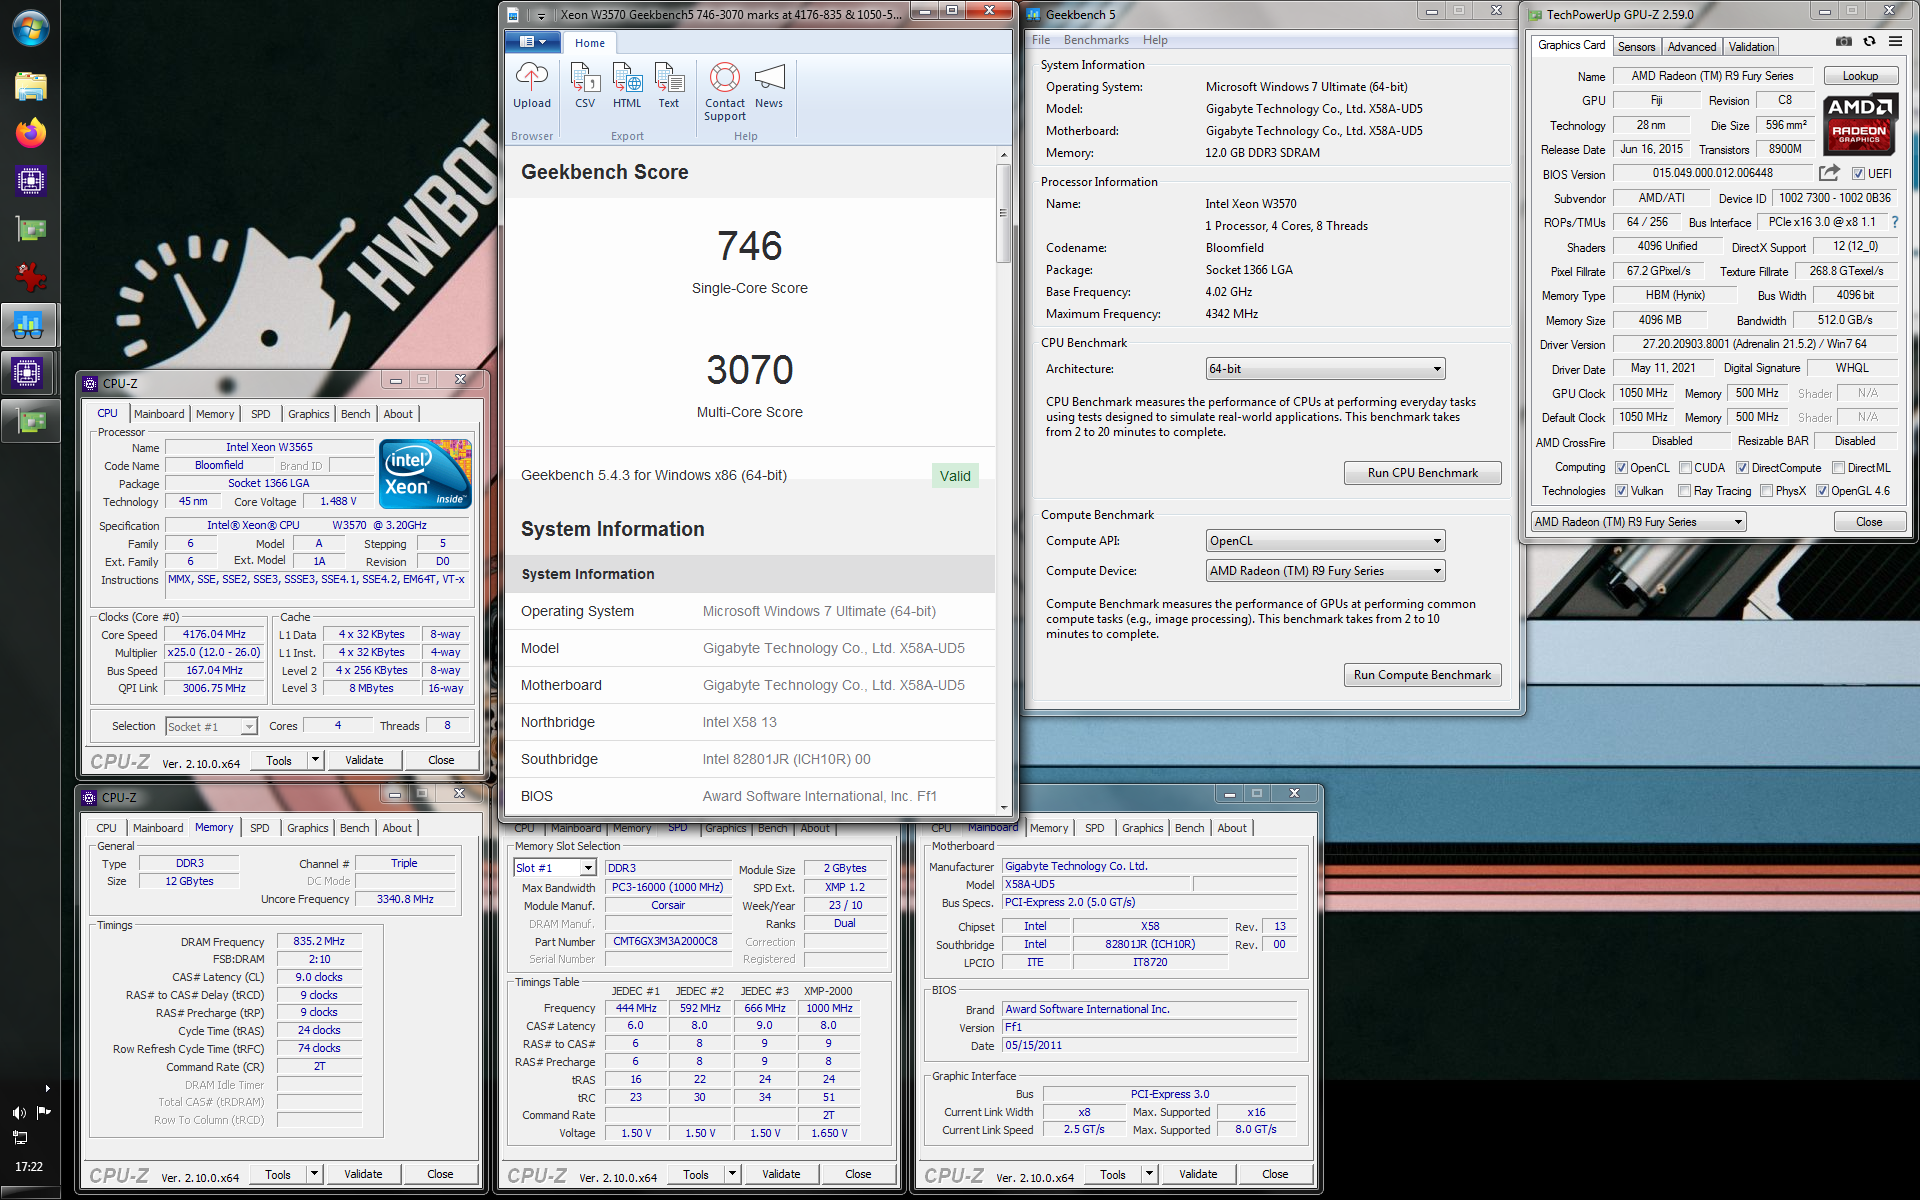Open Contact Support in ribbon
The height and width of the screenshot is (1200, 1920).
point(725,91)
